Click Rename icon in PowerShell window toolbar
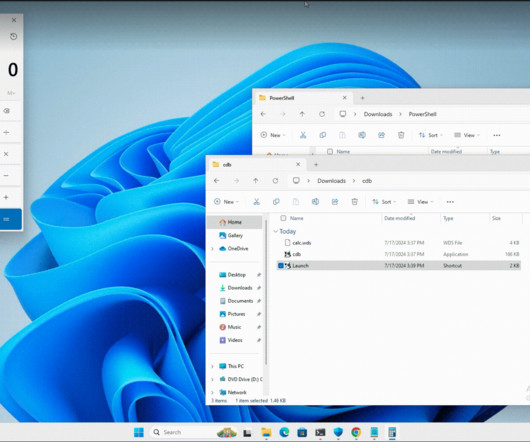530x442 pixels. (x=362, y=135)
